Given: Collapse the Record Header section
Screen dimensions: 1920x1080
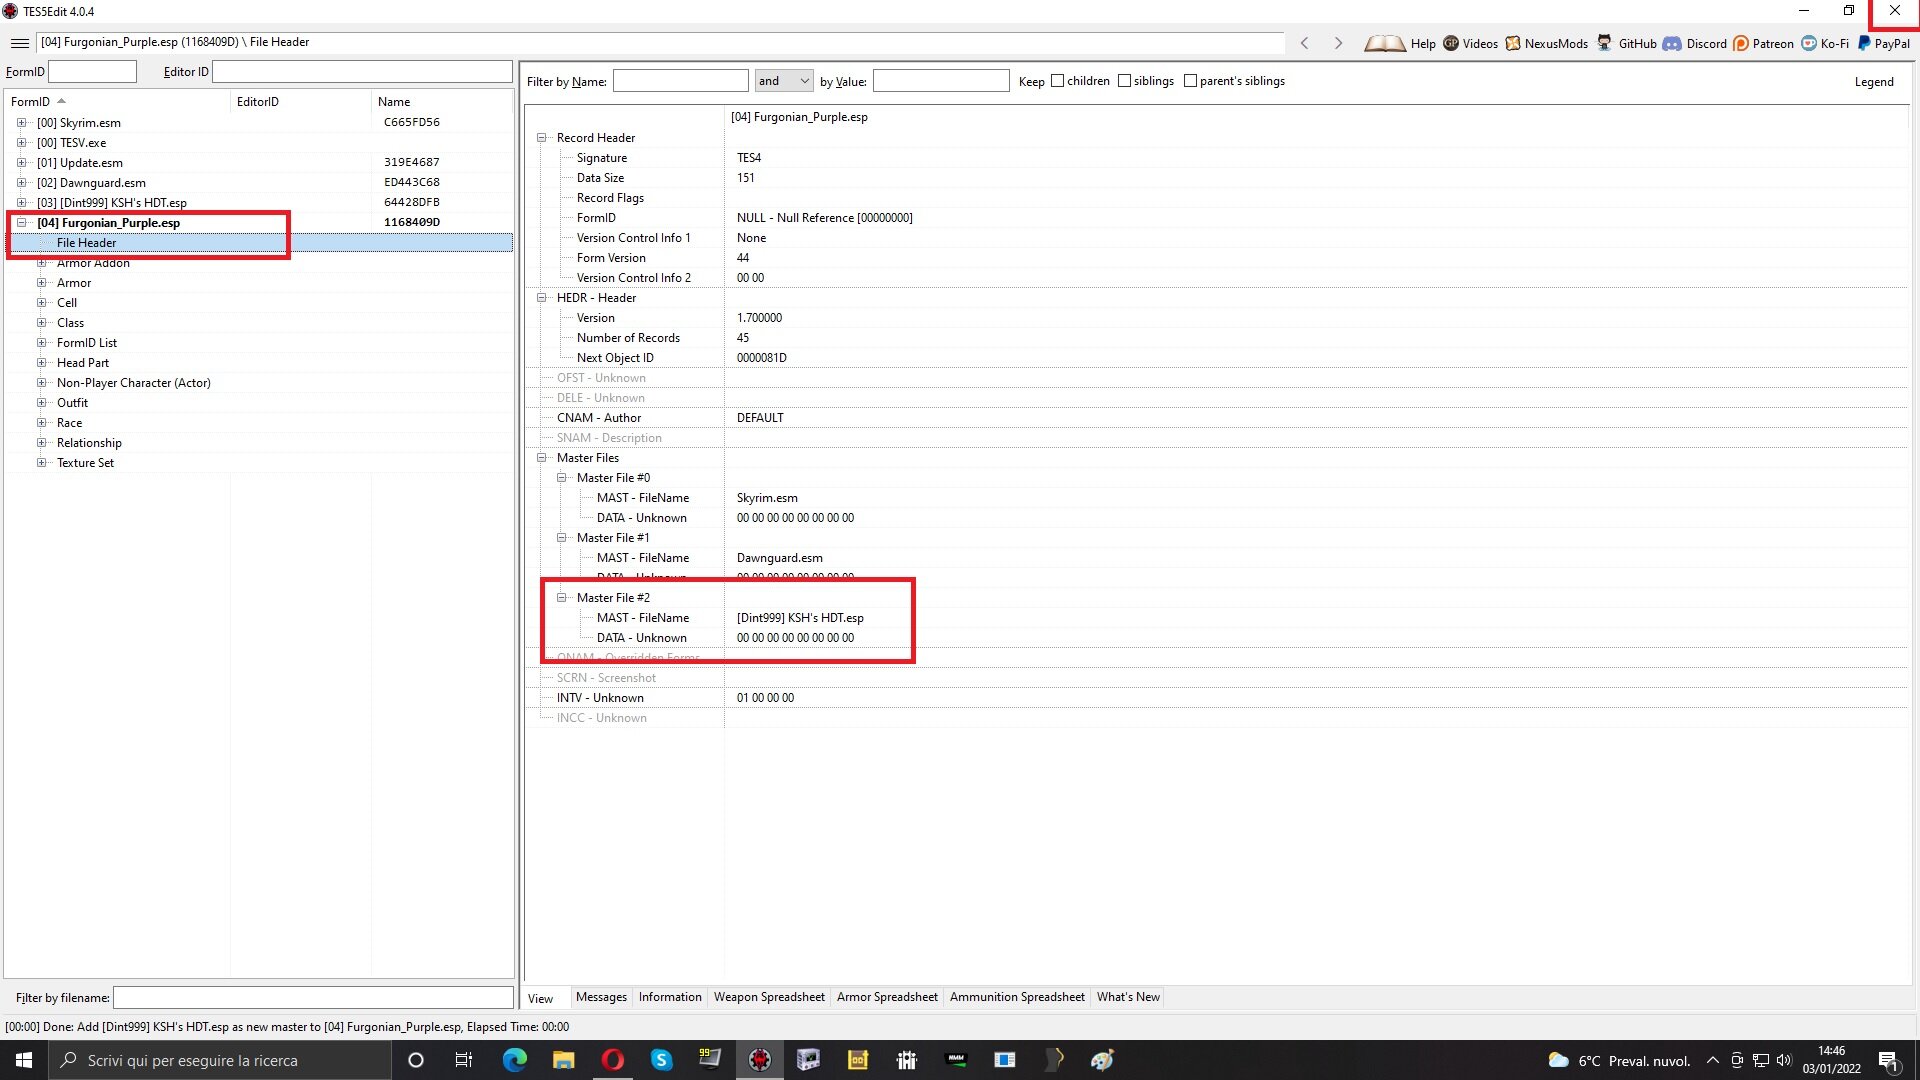Looking at the screenshot, I should tap(542, 138).
